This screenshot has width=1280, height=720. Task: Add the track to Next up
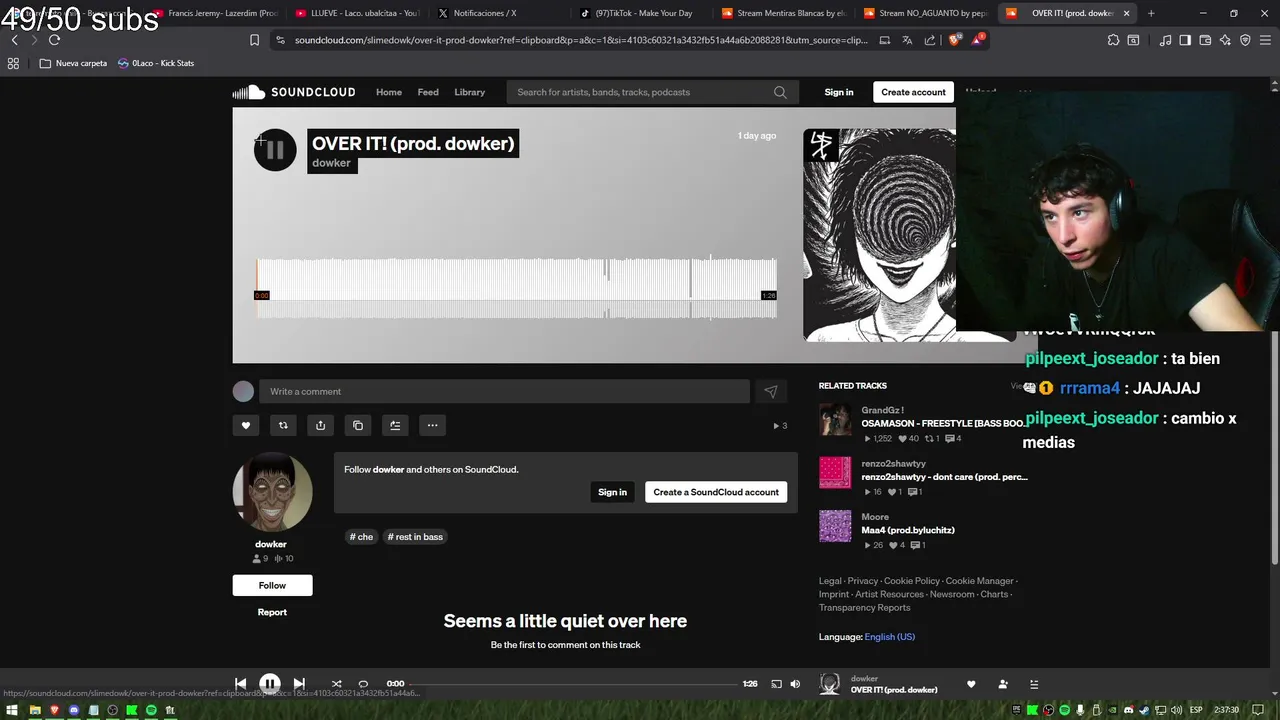[395, 425]
